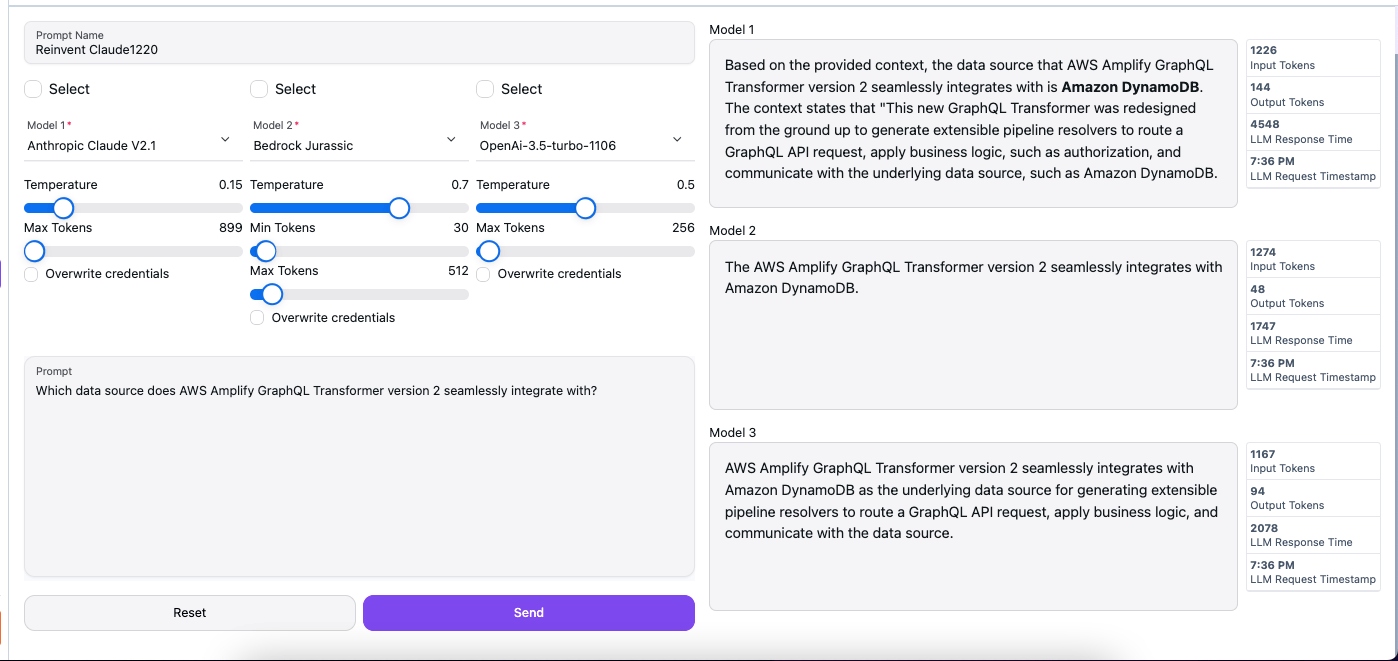Click the Model 2 response text box
The image size is (1398, 661).
click(x=973, y=326)
